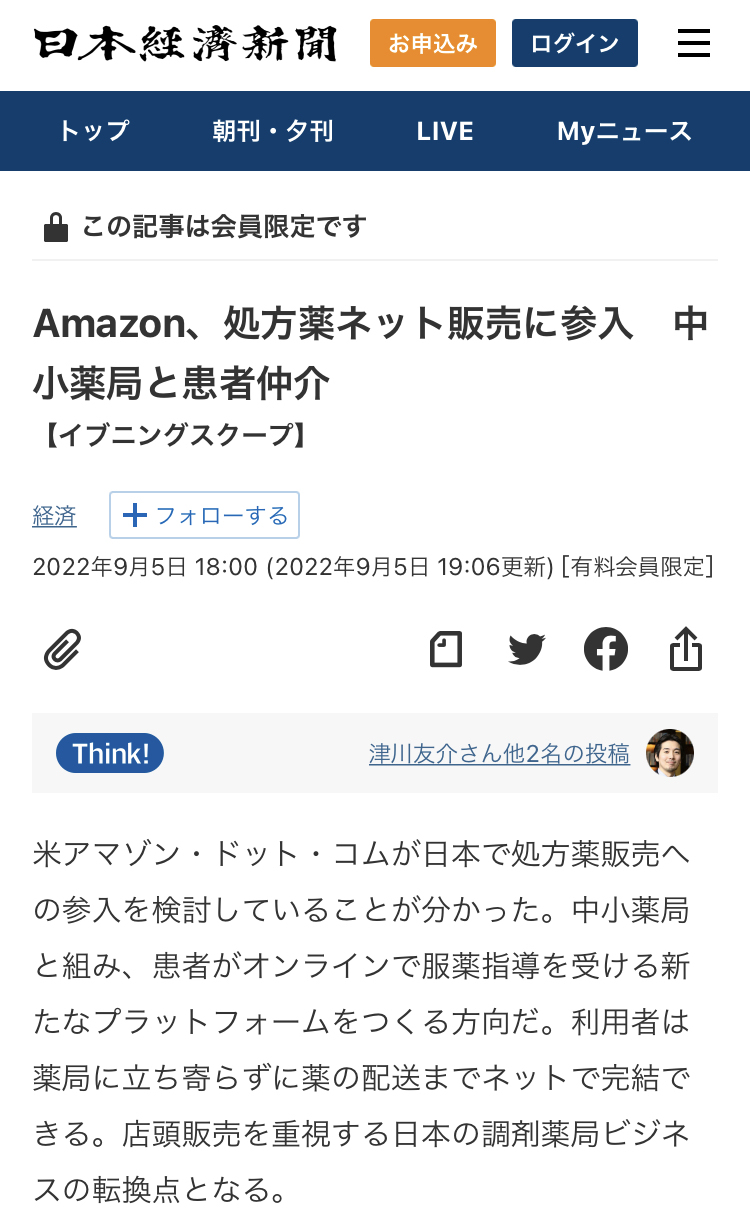This screenshot has height=1216, width=750.
Task: Go to the Myニュース tab
Action: [623, 131]
